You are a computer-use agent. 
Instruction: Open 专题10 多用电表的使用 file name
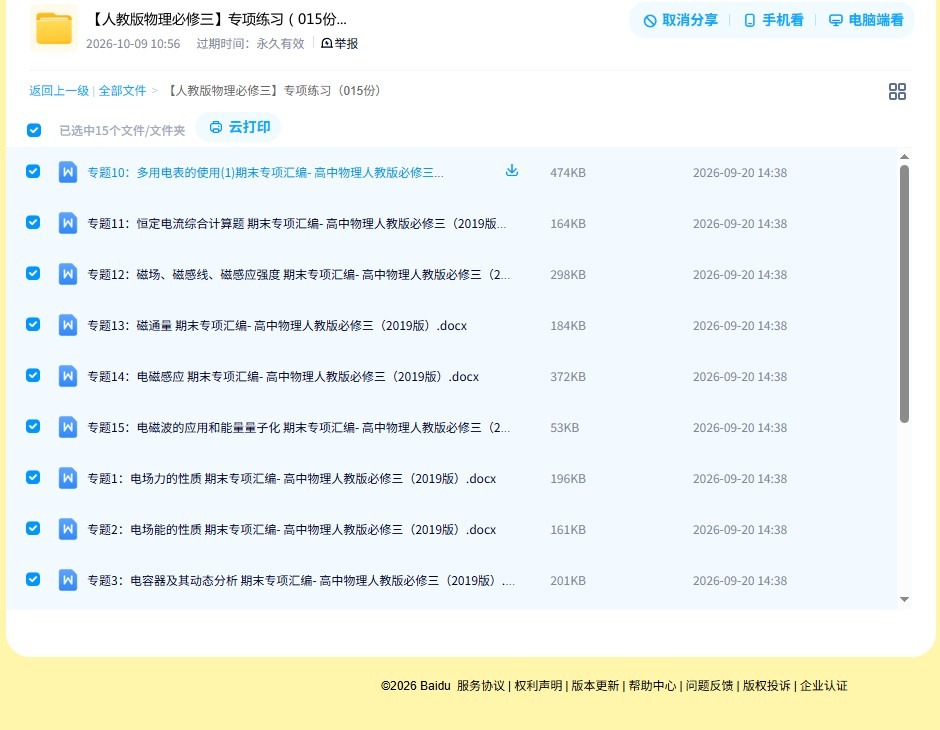tap(266, 173)
